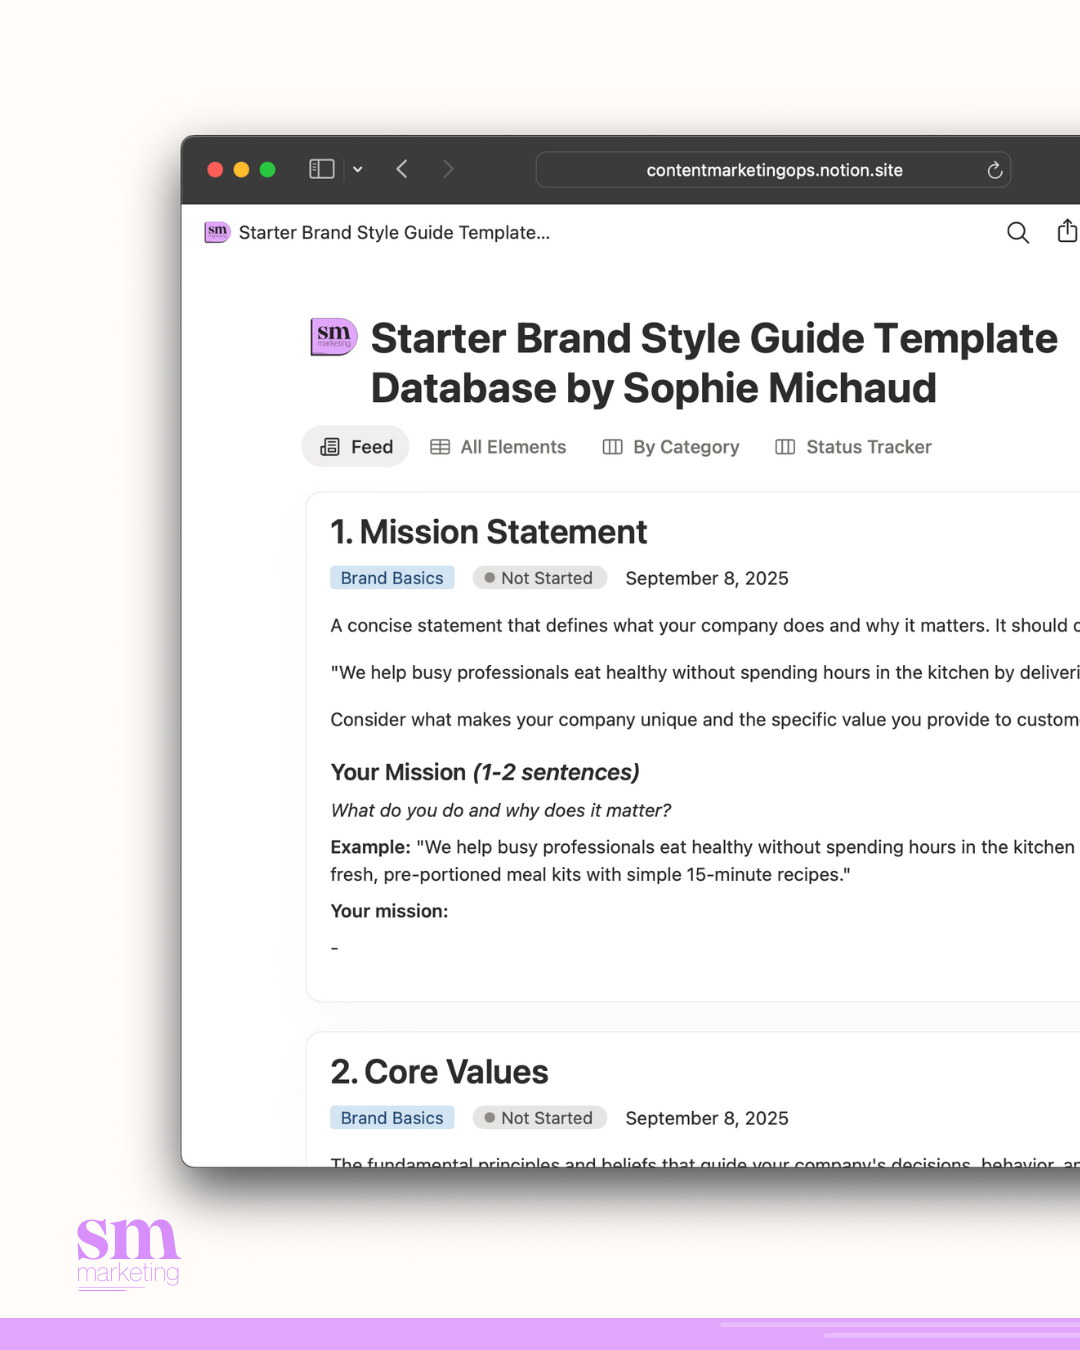Switch to the Status Tracker tab
Viewport: 1080px width, 1350px height.
coord(853,447)
